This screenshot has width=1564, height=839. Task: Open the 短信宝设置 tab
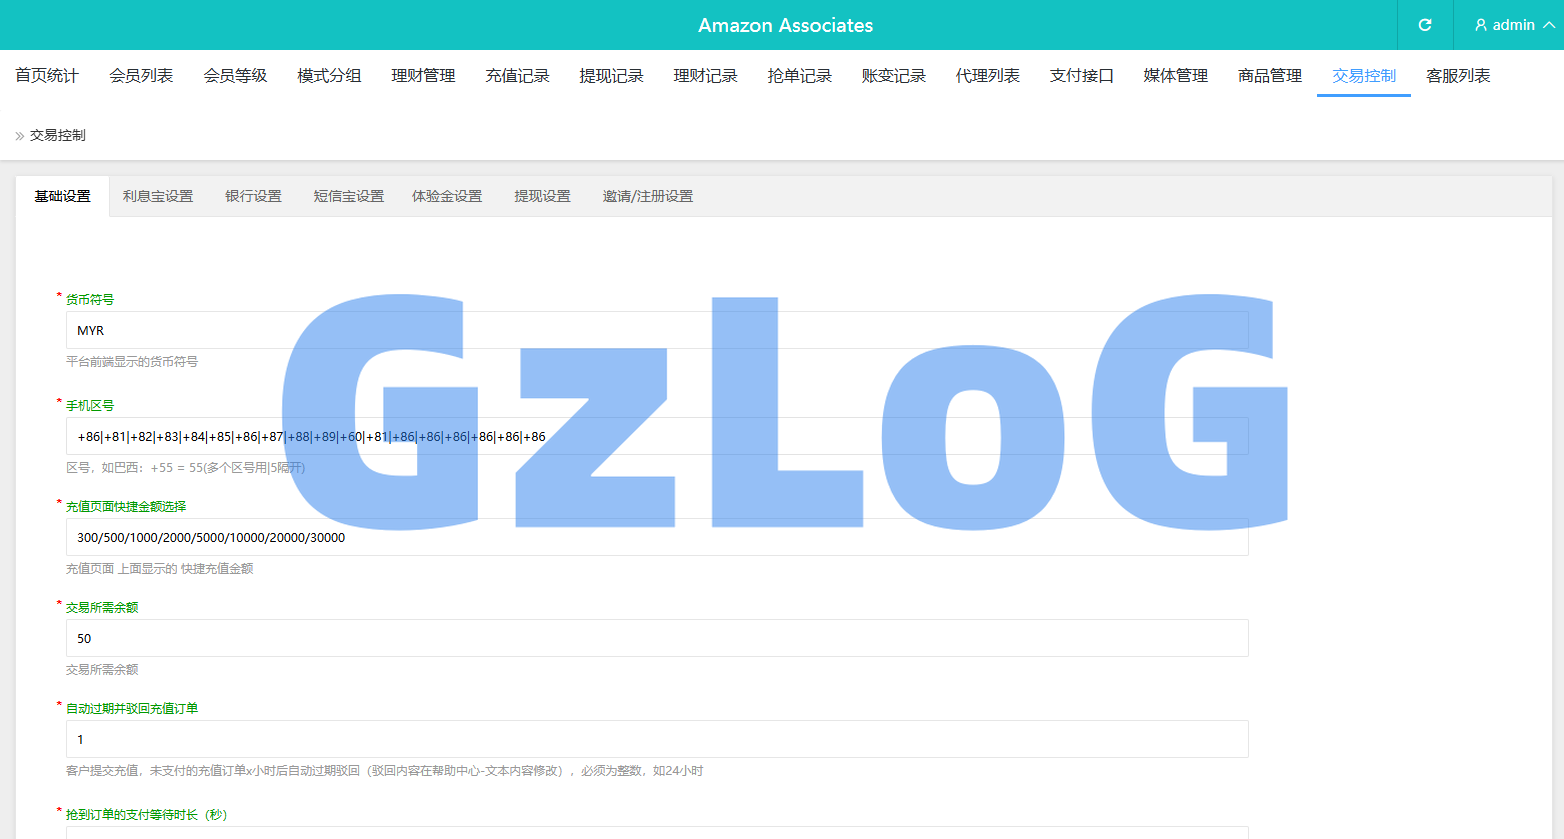pos(348,197)
